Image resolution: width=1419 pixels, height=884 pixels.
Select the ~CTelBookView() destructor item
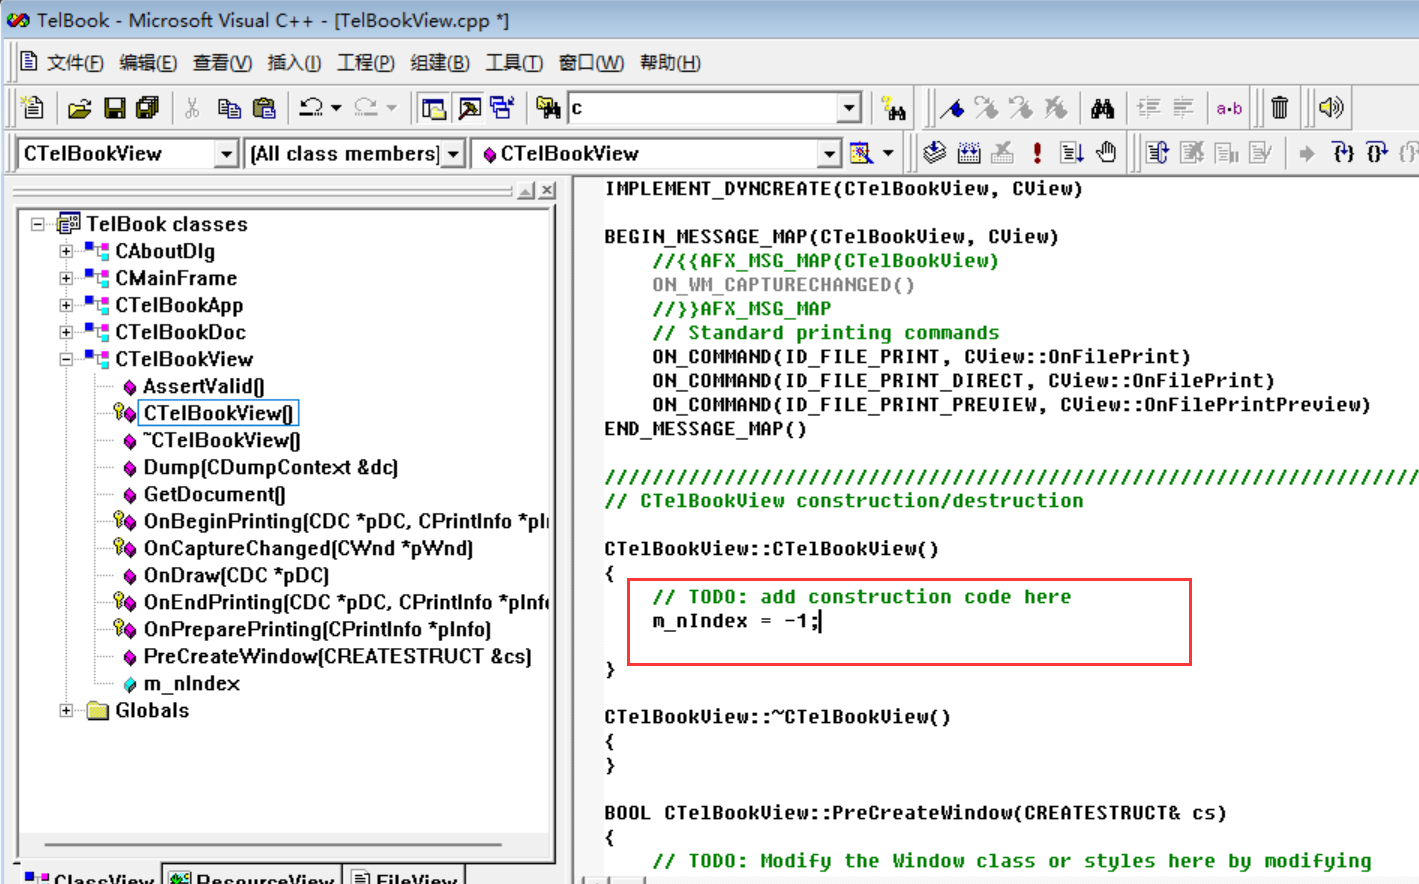[222, 440]
